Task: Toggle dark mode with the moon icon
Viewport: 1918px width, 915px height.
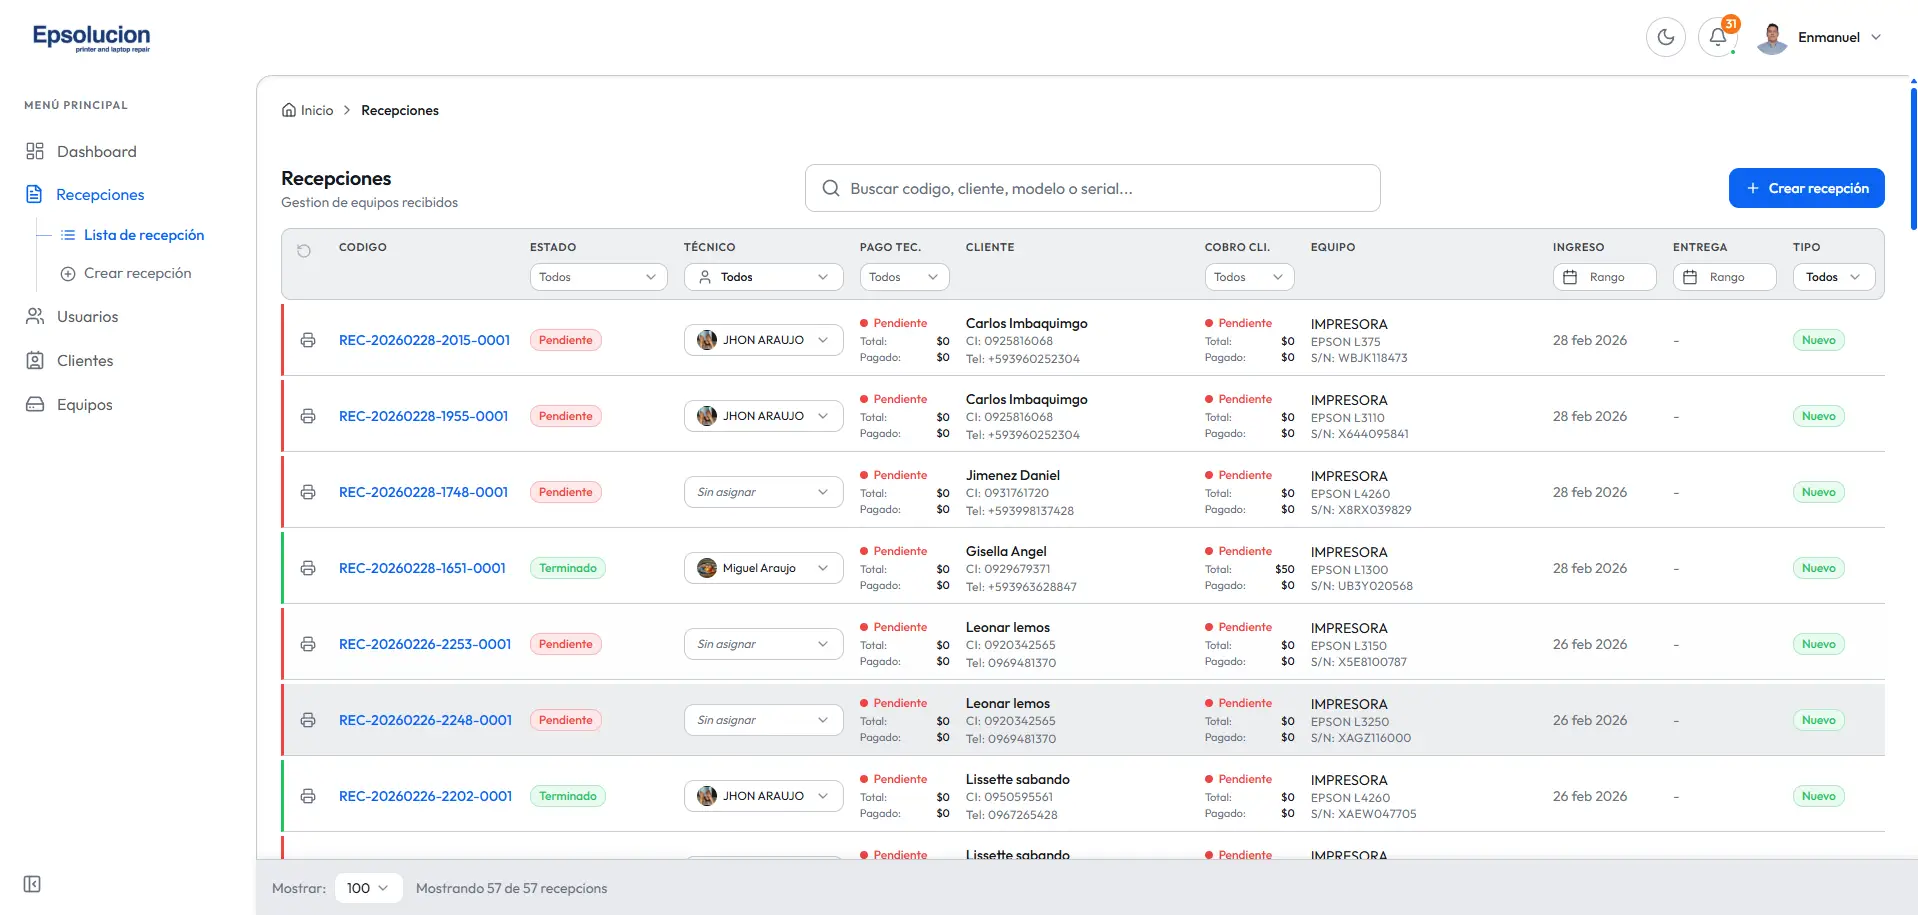Action: (x=1665, y=37)
